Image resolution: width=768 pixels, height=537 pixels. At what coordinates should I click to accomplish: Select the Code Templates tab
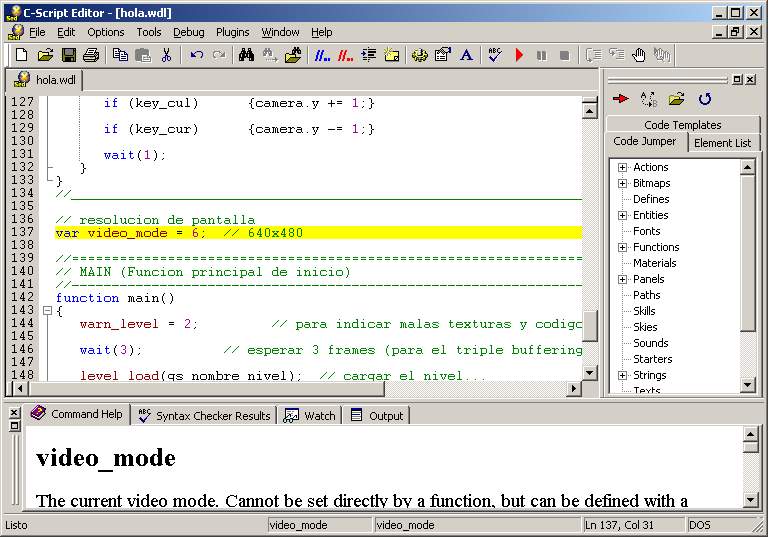pyautogui.click(x=682, y=124)
